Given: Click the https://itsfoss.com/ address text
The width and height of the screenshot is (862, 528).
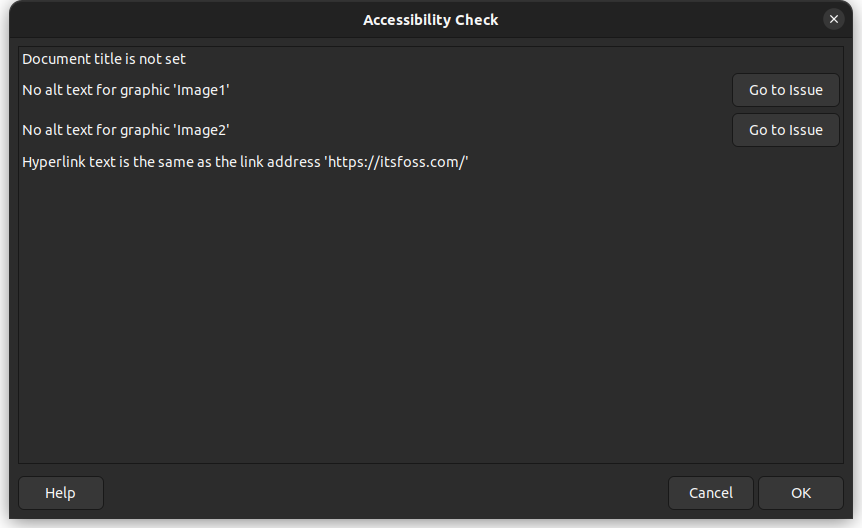Looking at the screenshot, I should (x=396, y=162).
